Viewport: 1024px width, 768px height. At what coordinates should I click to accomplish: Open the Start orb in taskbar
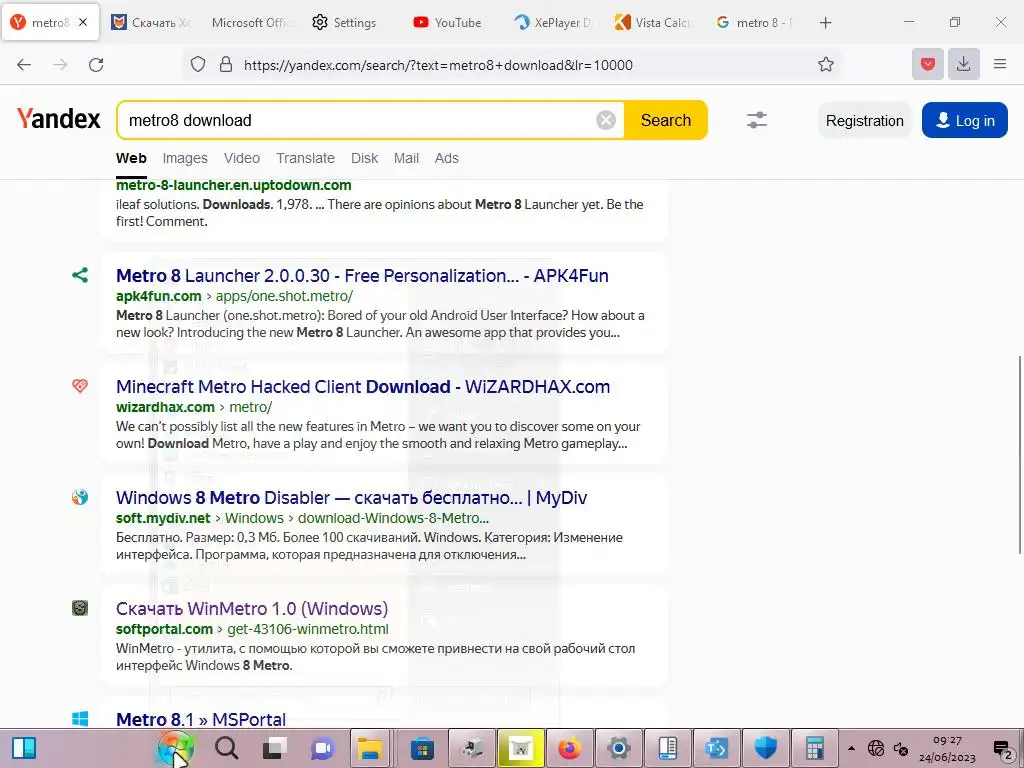tap(176, 748)
